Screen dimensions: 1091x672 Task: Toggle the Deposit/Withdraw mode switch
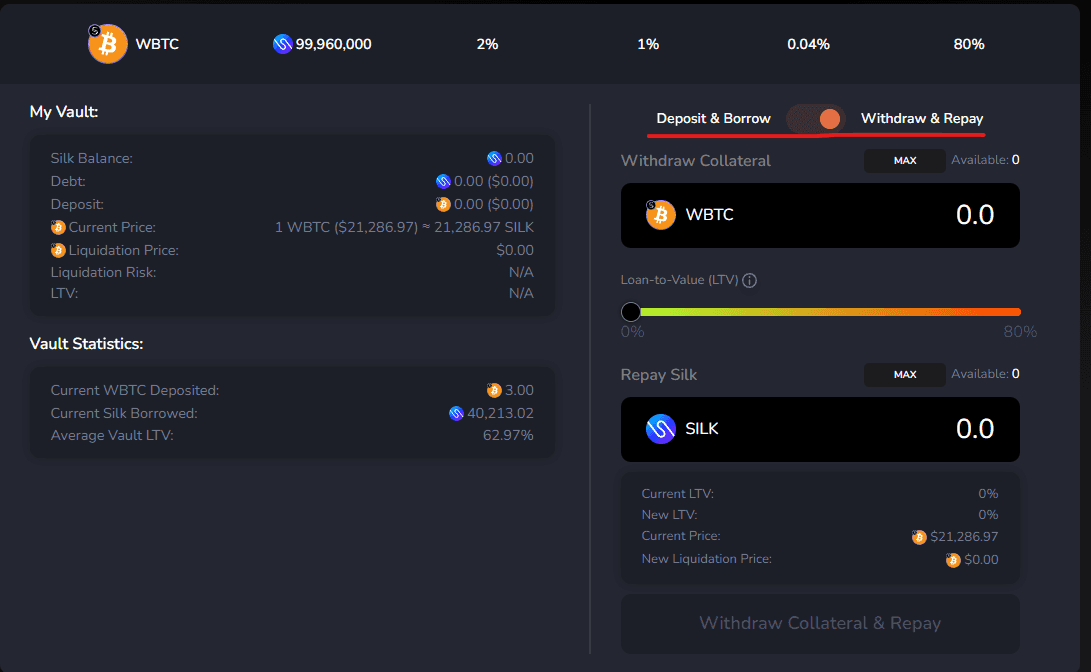[815, 119]
